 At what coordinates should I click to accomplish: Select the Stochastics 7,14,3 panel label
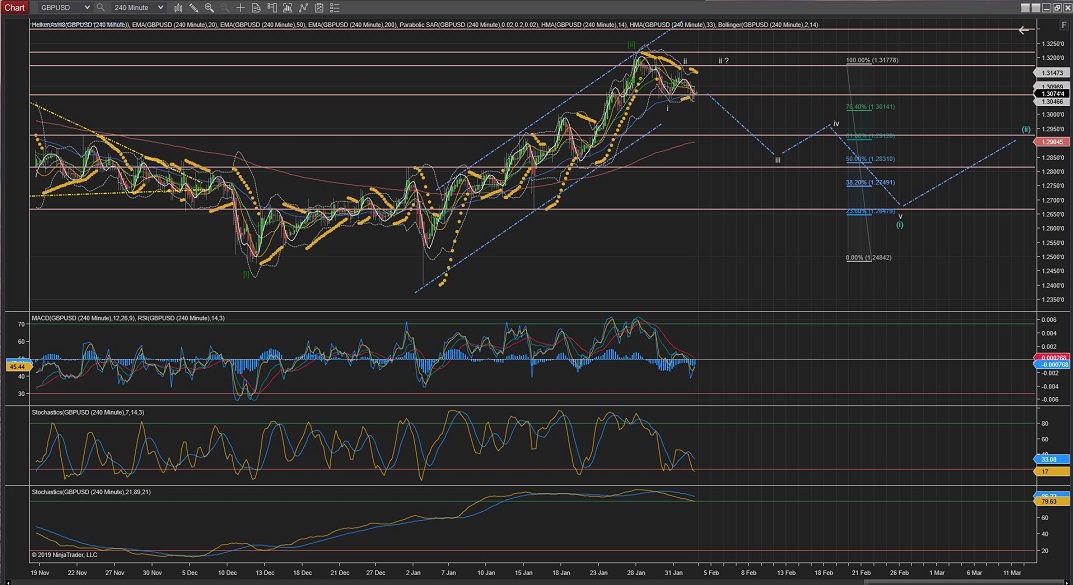(x=88, y=413)
